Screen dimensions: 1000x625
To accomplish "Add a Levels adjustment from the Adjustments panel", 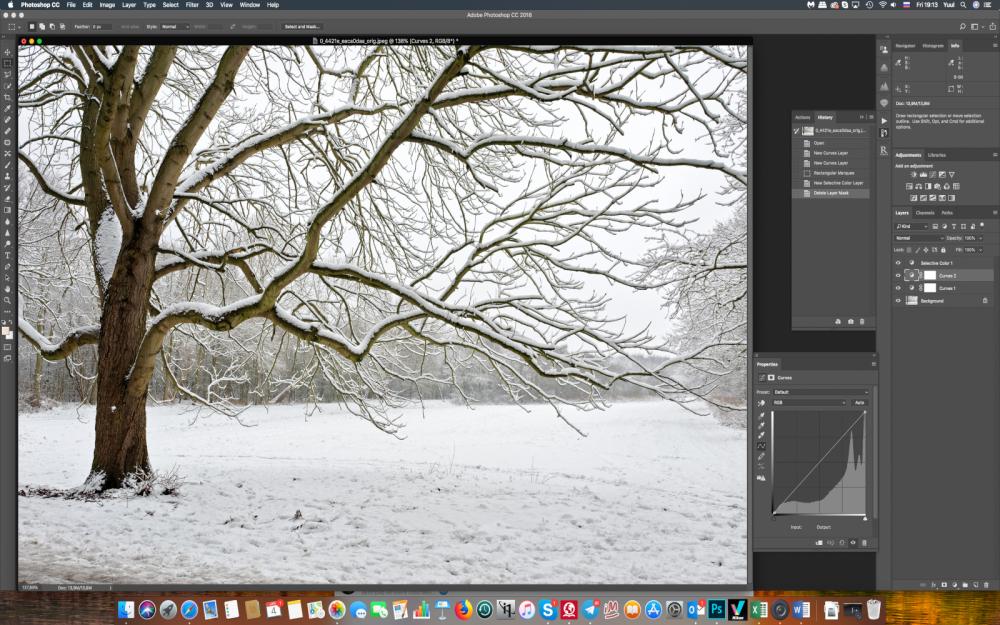I will click(923, 175).
